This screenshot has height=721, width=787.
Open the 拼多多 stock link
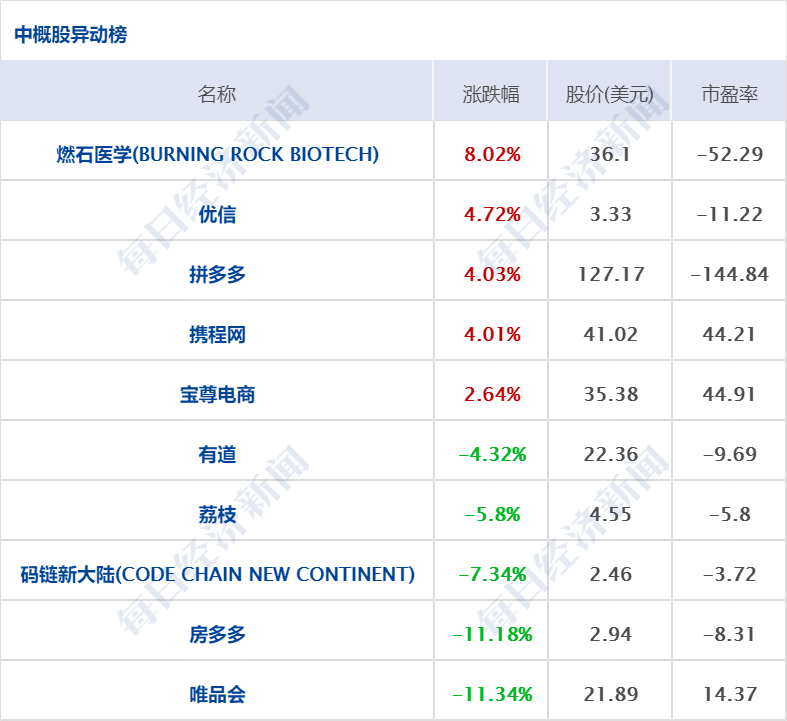(x=217, y=274)
